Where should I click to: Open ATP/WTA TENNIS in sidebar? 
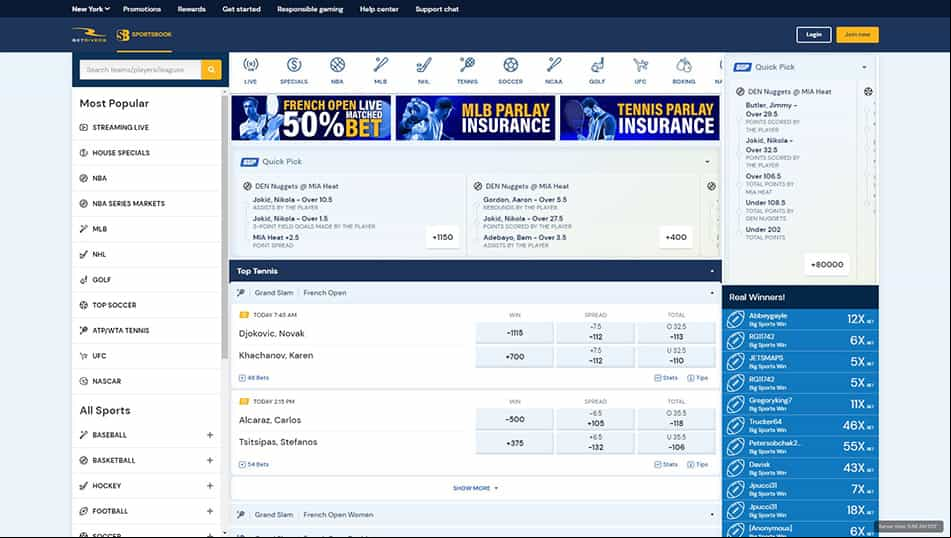tap(146, 331)
